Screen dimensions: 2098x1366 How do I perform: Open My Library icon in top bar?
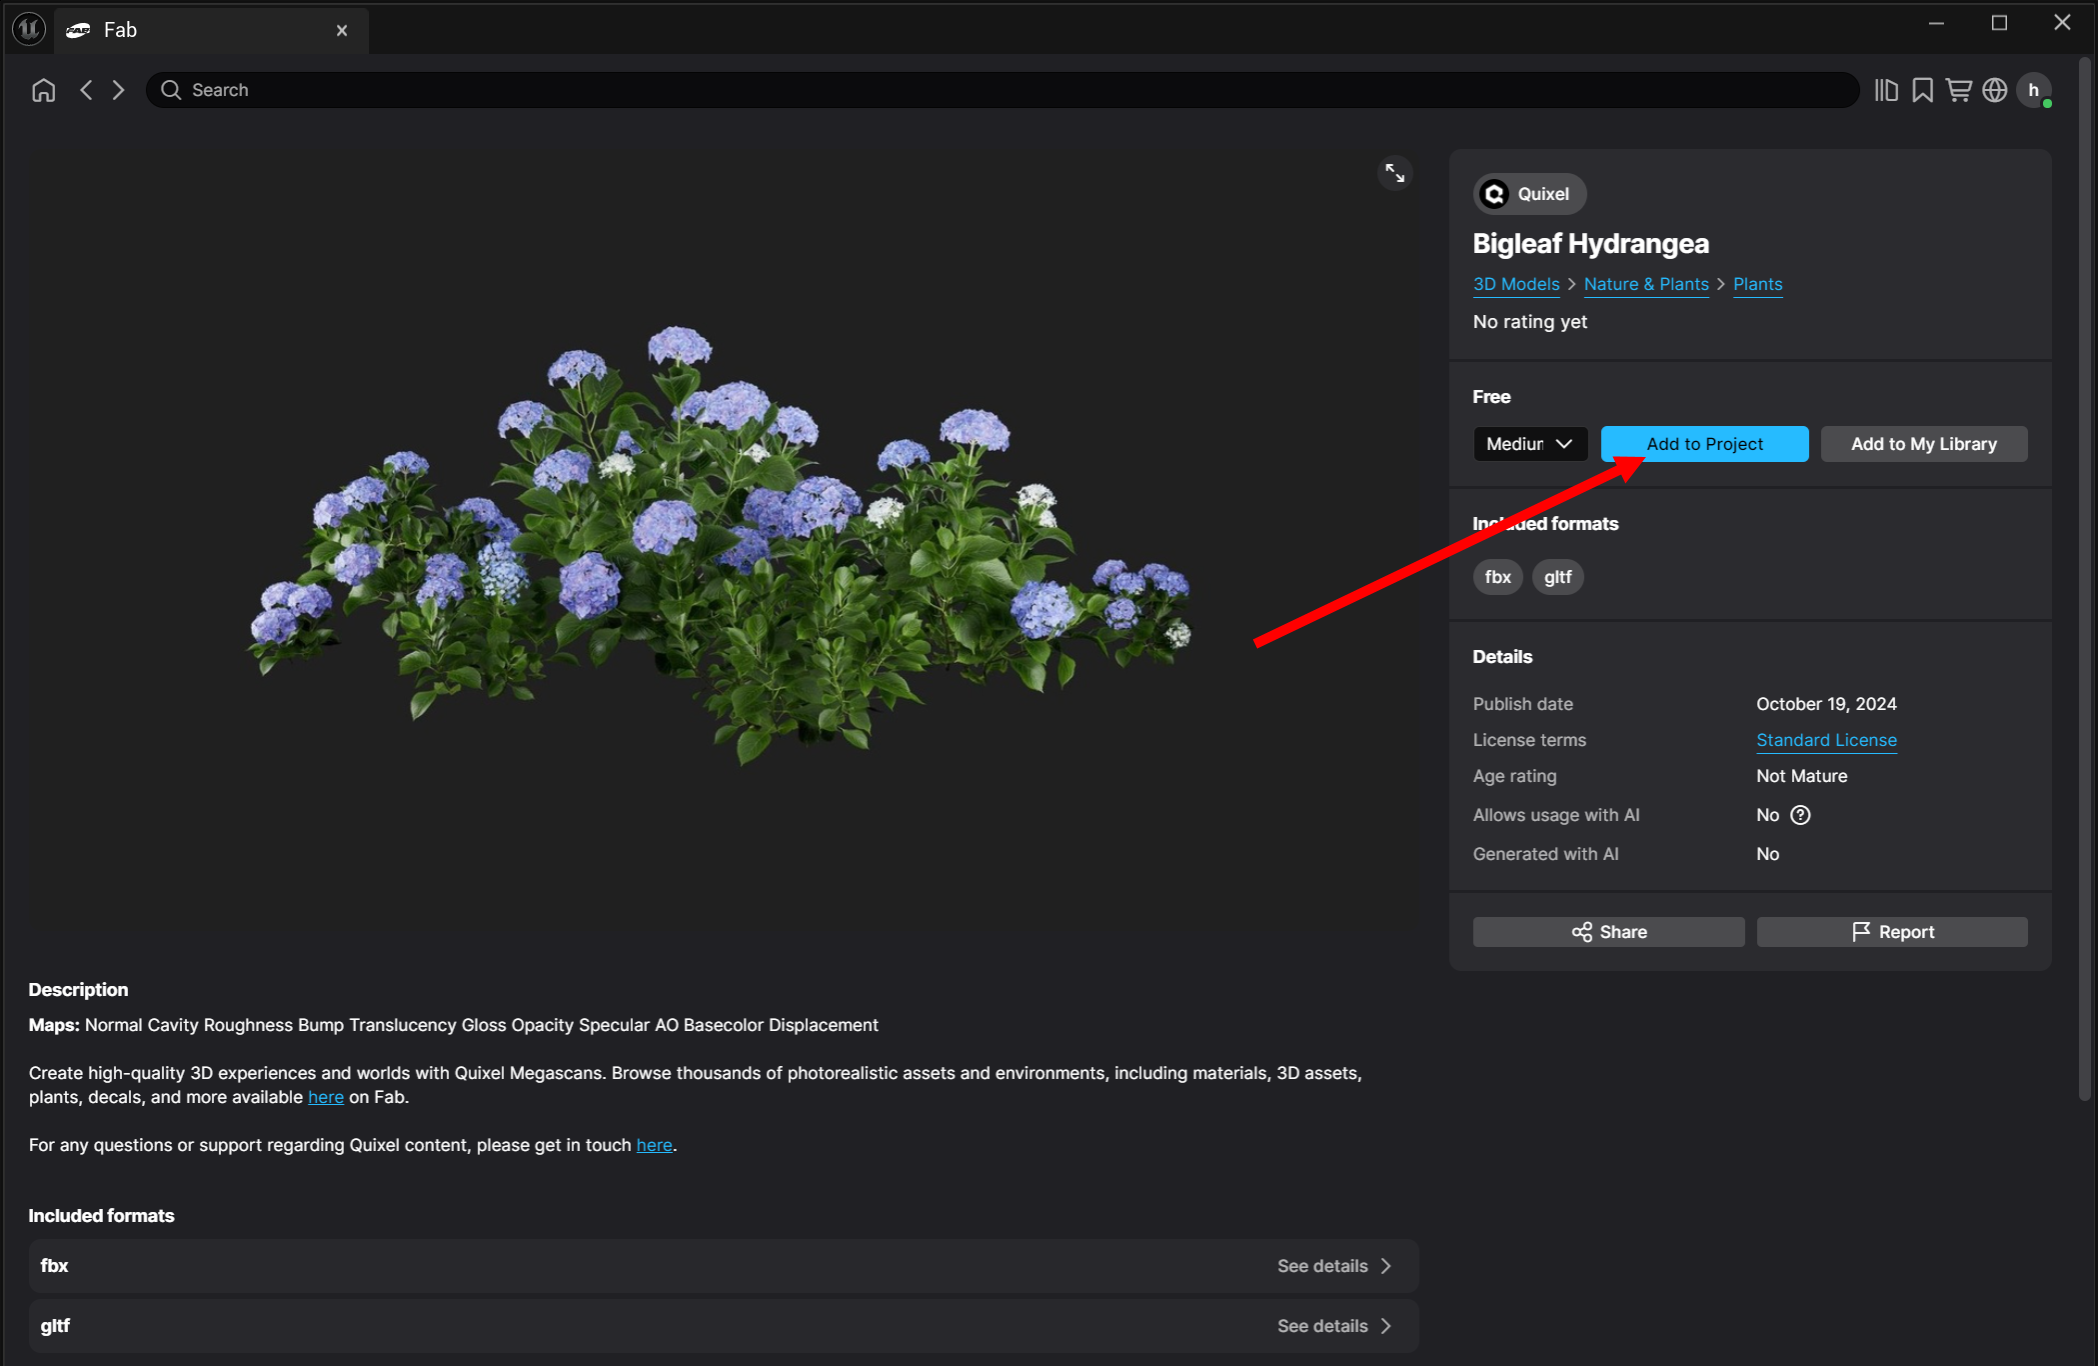click(1886, 90)
